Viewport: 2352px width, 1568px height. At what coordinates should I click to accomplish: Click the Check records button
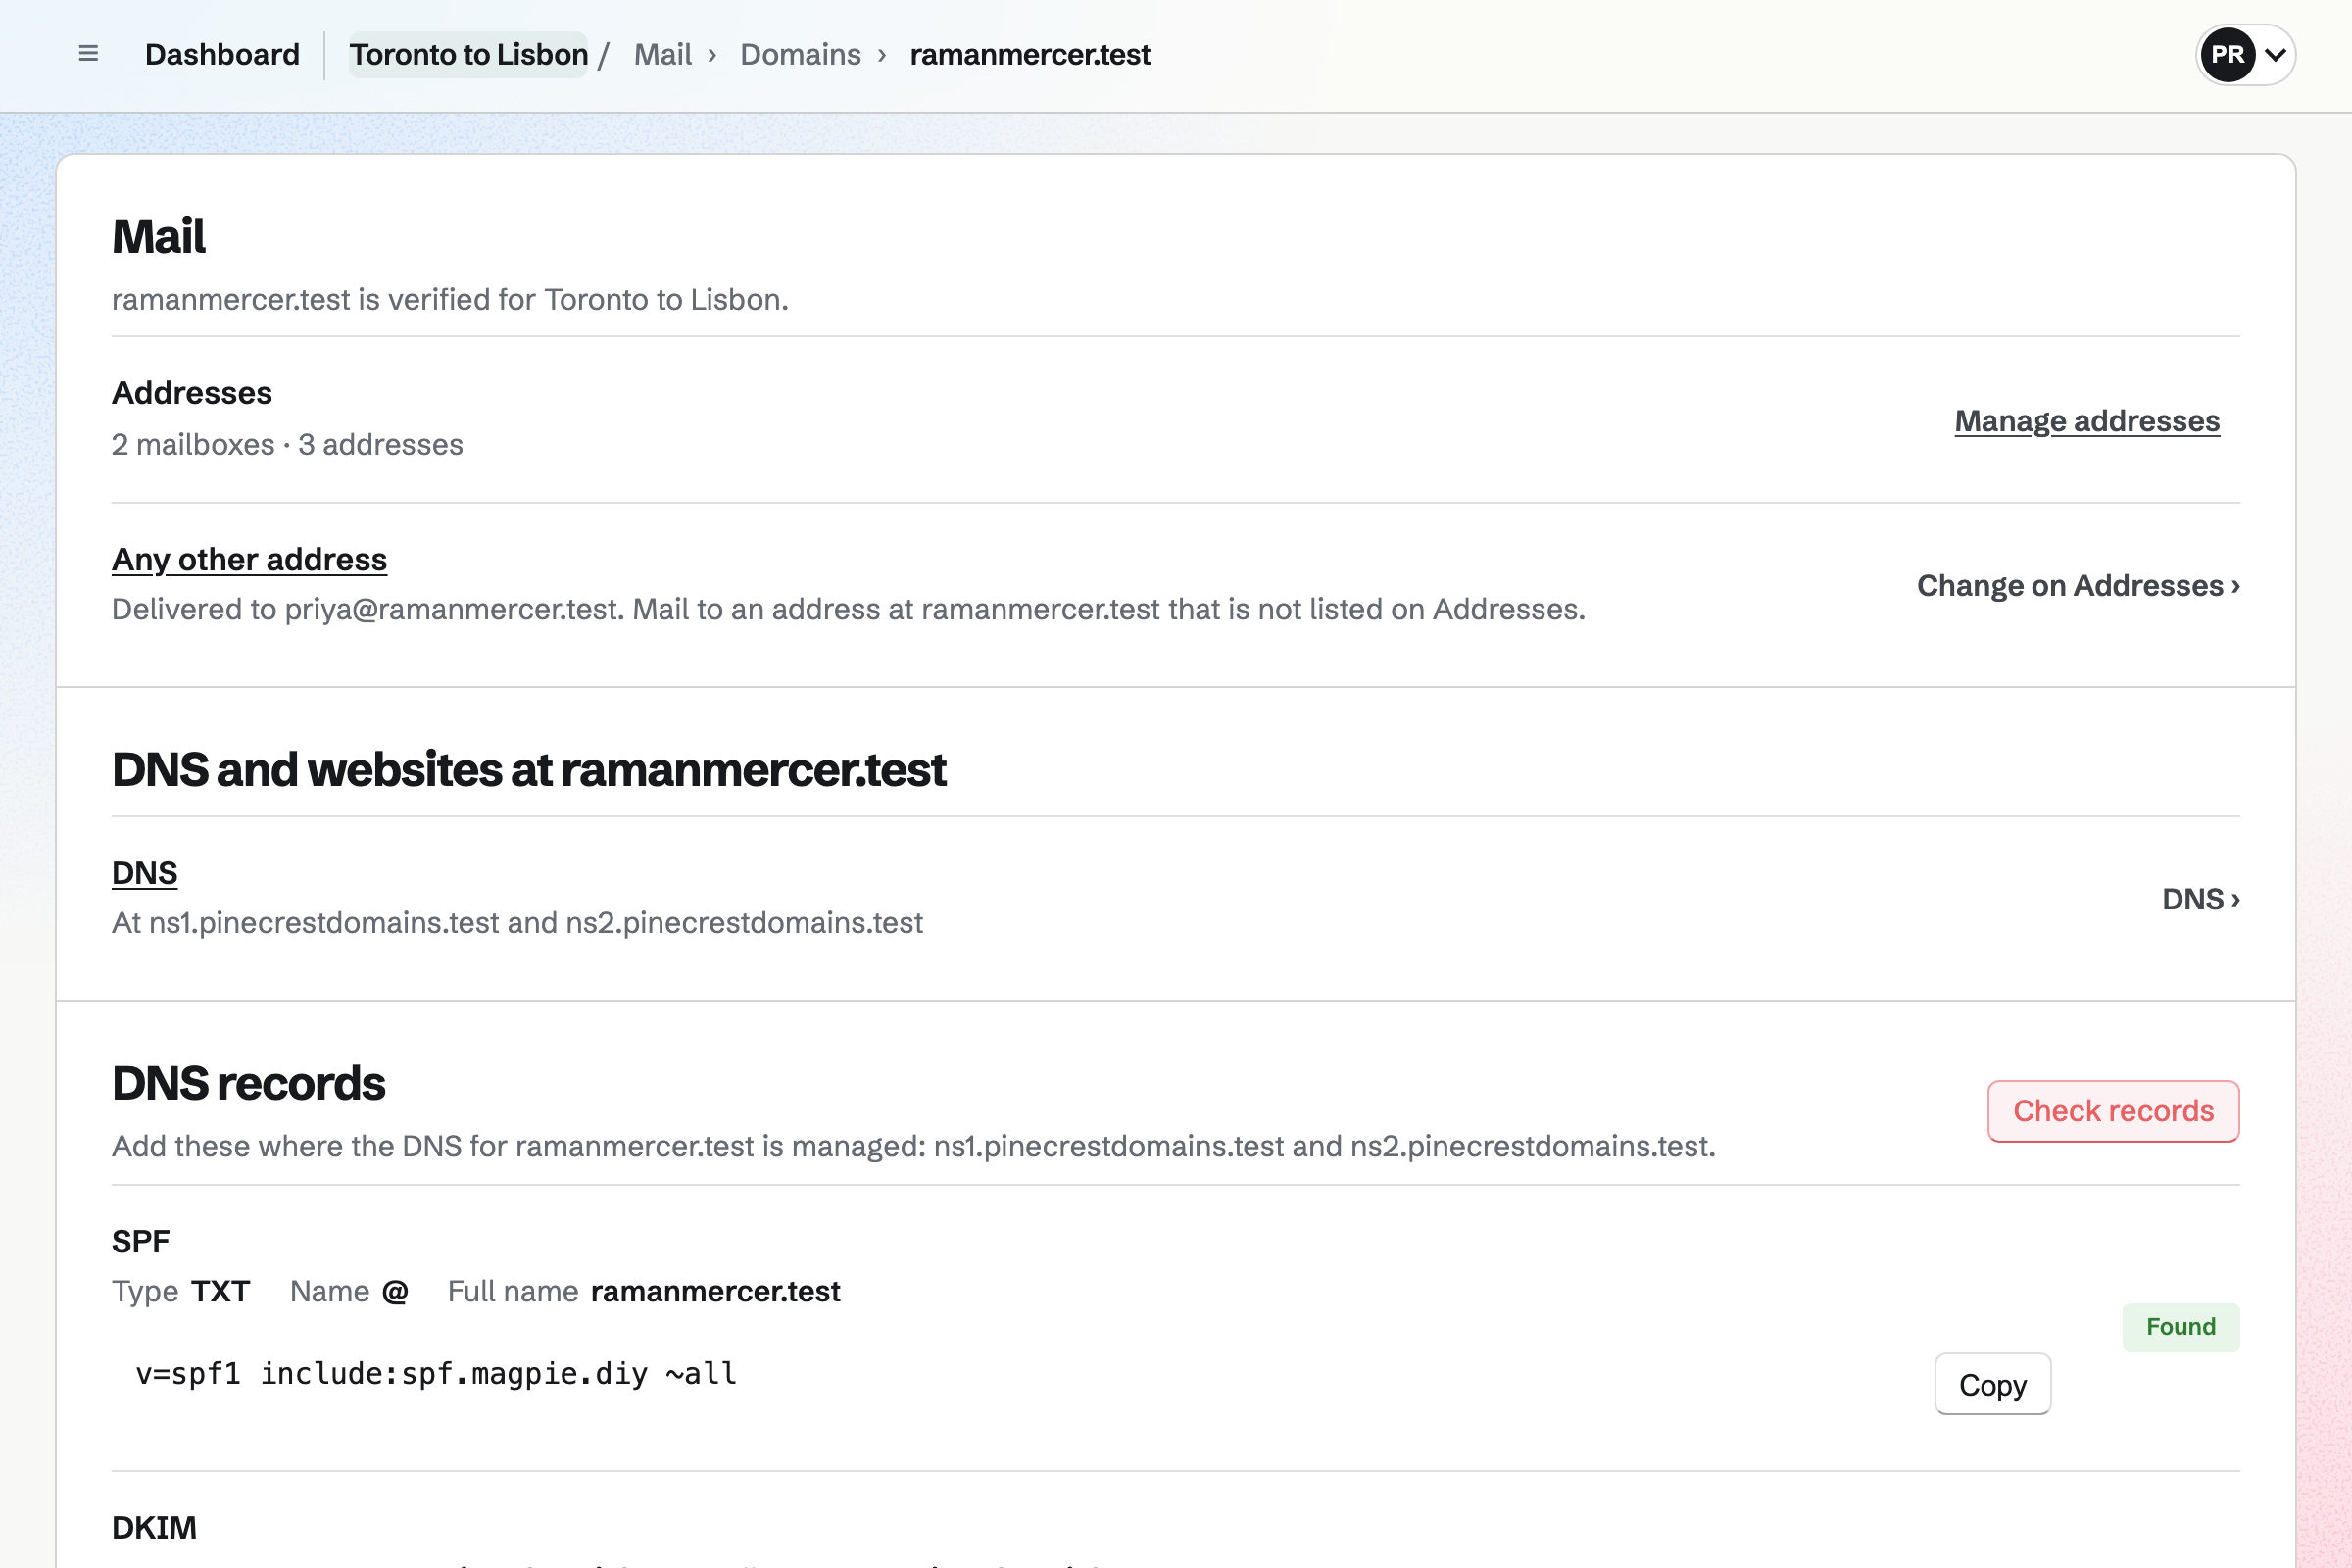(2113, 1111)
